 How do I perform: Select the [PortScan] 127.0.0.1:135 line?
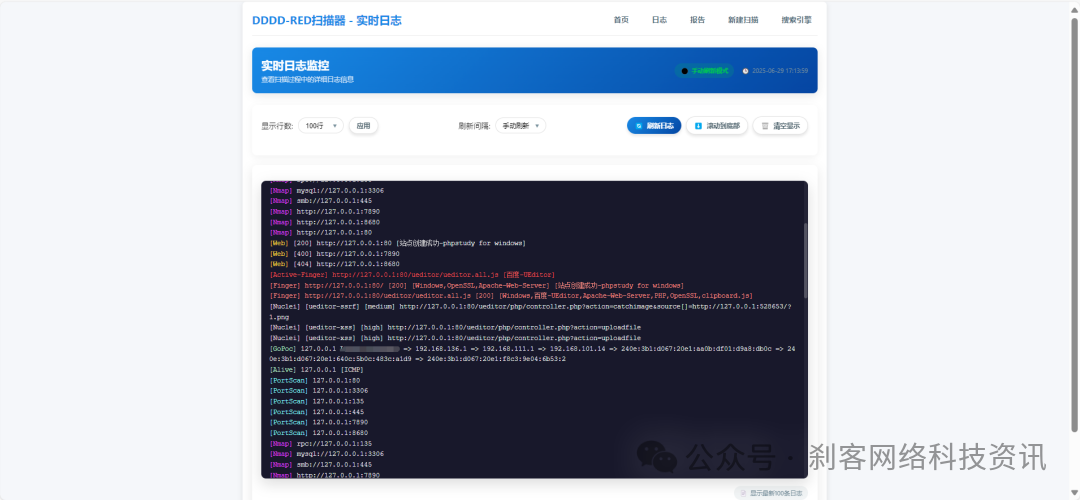(x=317, y=401)
